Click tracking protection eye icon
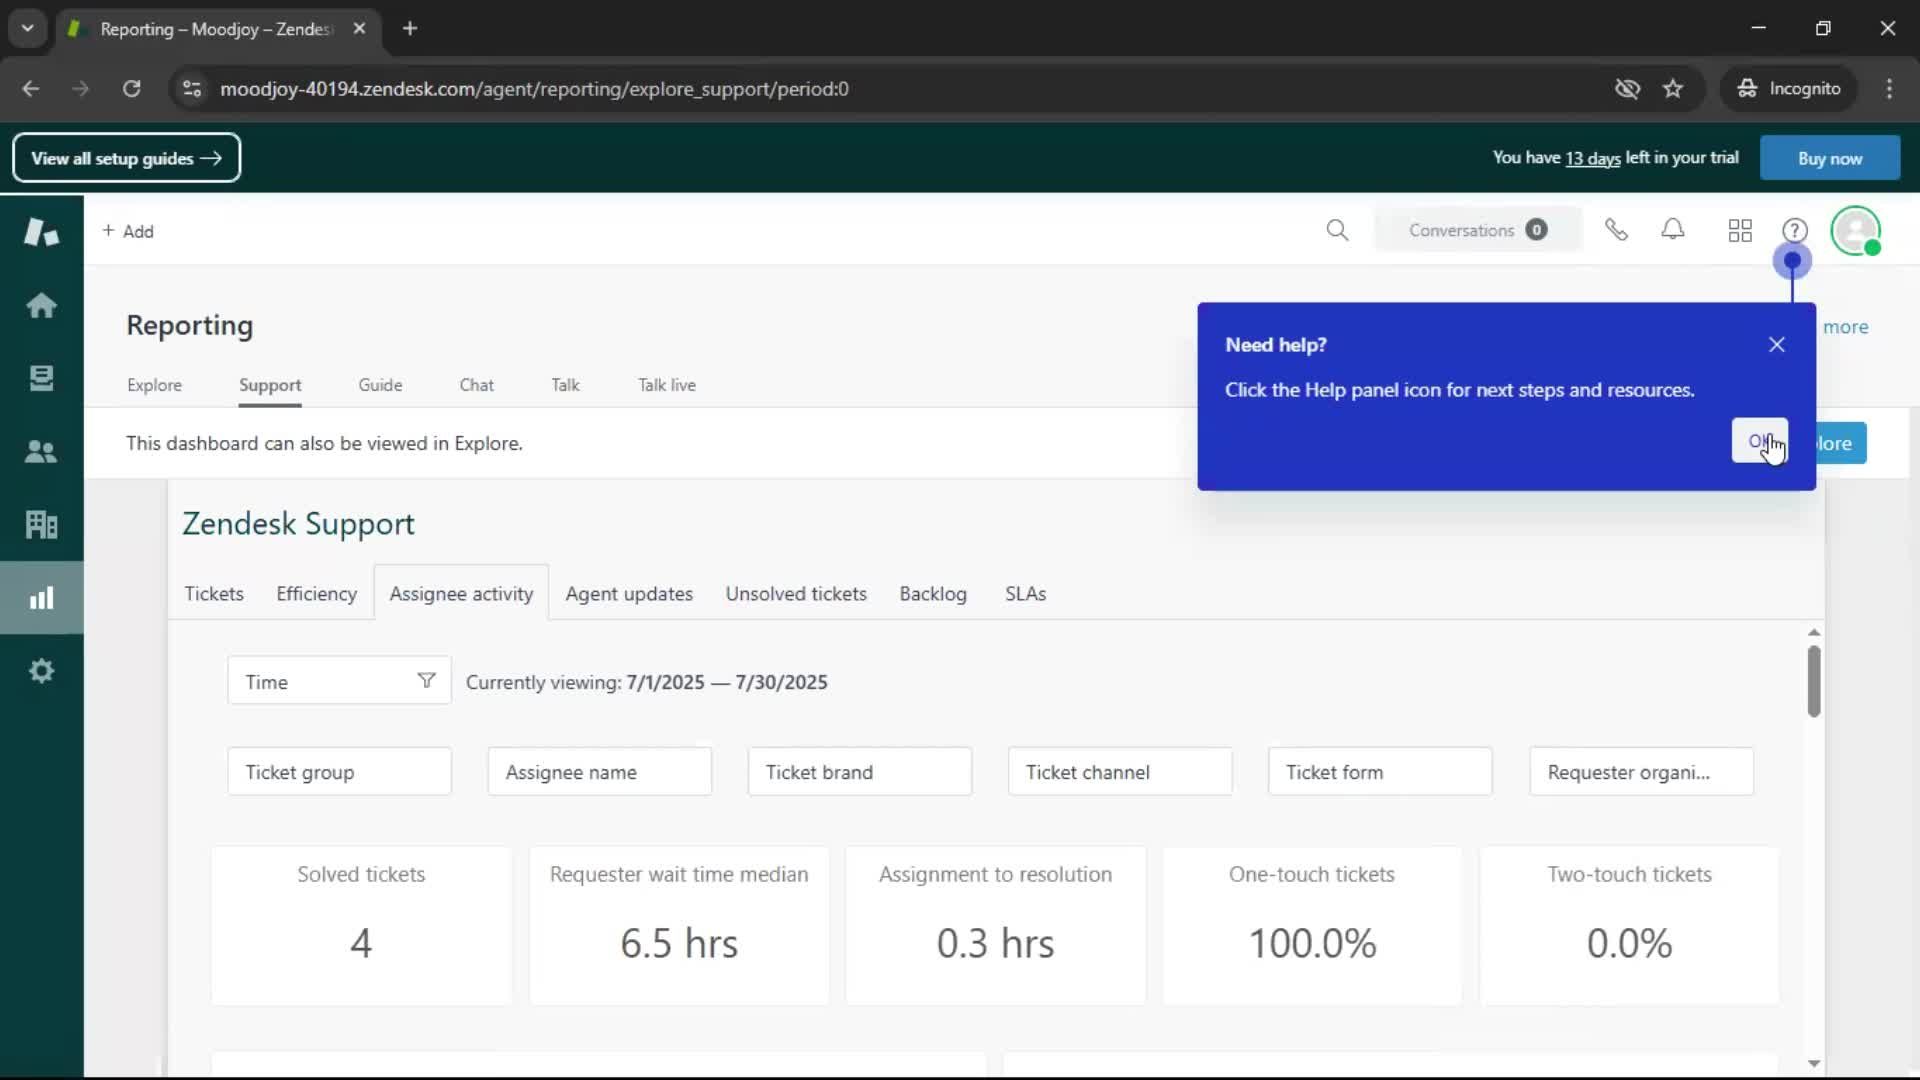 [x=1627, y=89]
